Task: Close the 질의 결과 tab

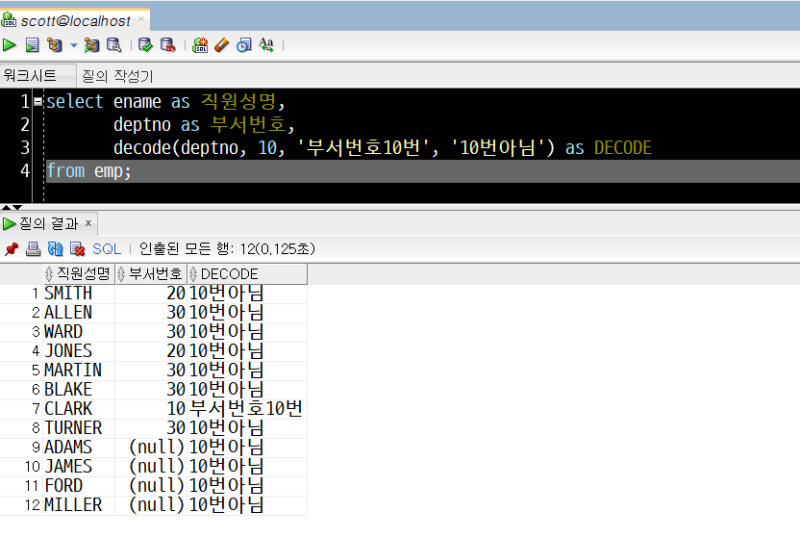Action: (88, 223)
